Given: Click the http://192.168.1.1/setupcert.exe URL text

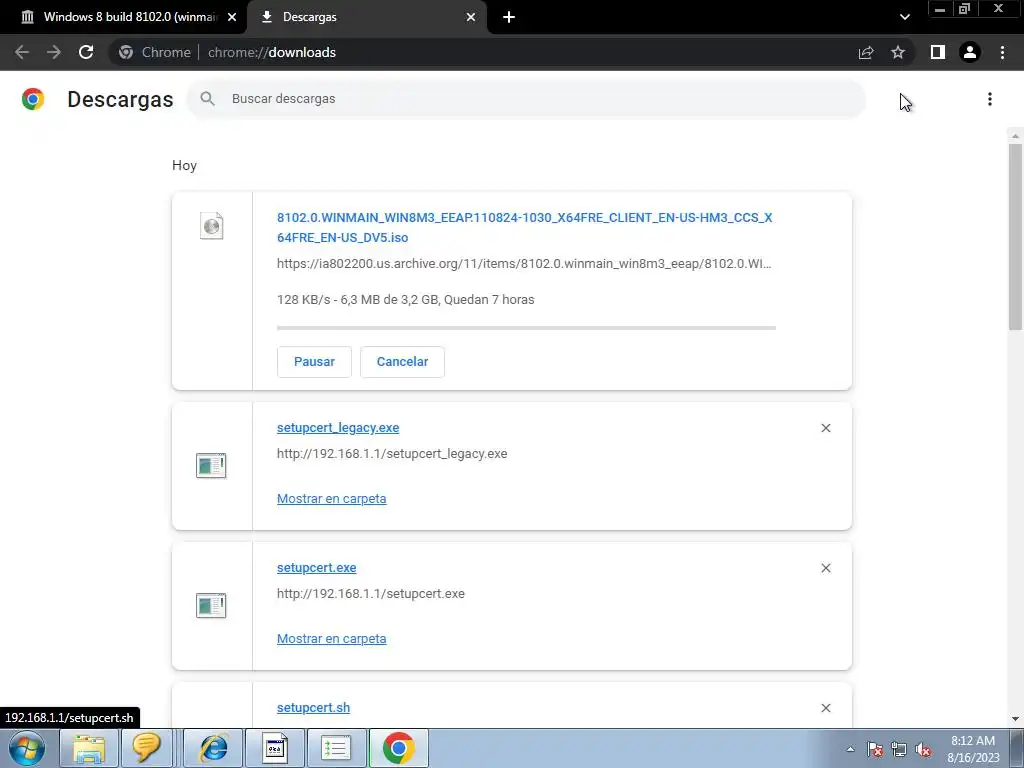Looking at the screenshot, I should (371, 594).
